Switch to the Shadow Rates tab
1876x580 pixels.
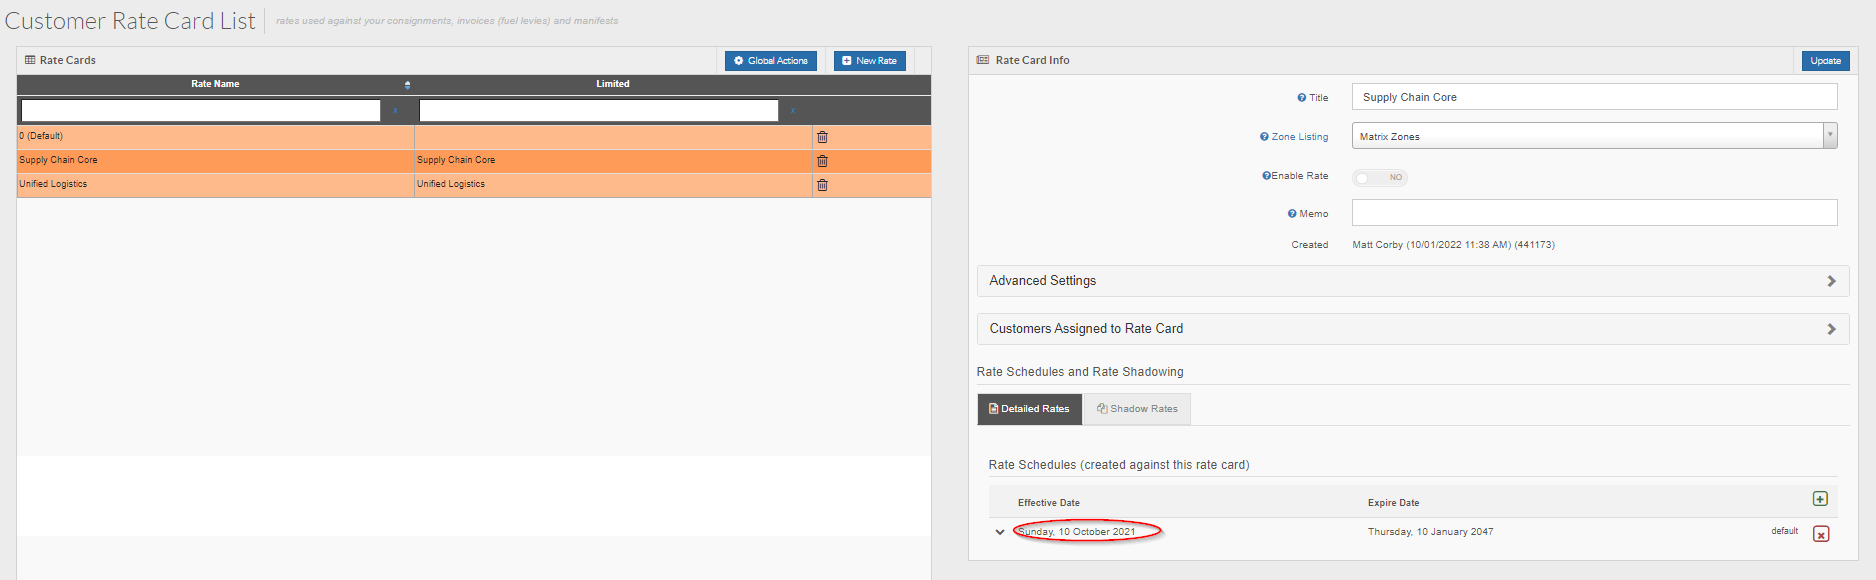(x=1137, y=409)
